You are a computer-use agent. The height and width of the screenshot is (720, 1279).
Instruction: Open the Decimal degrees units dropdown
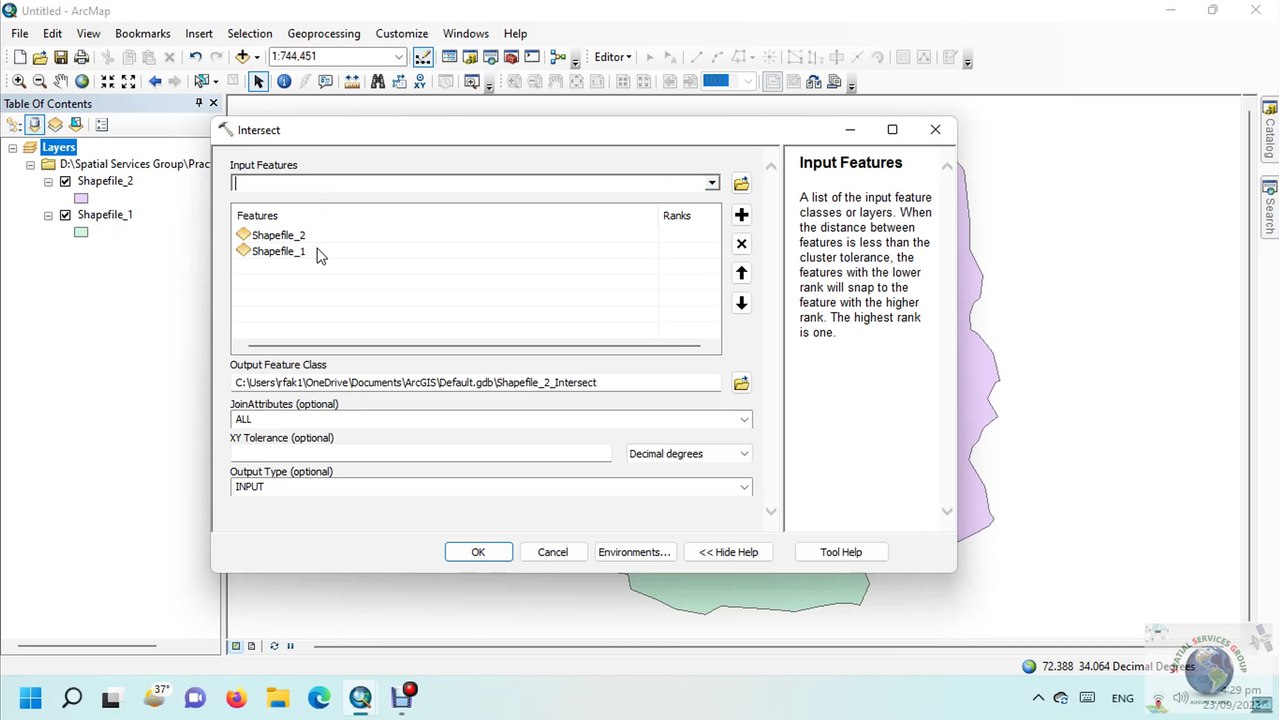[744, 454]
